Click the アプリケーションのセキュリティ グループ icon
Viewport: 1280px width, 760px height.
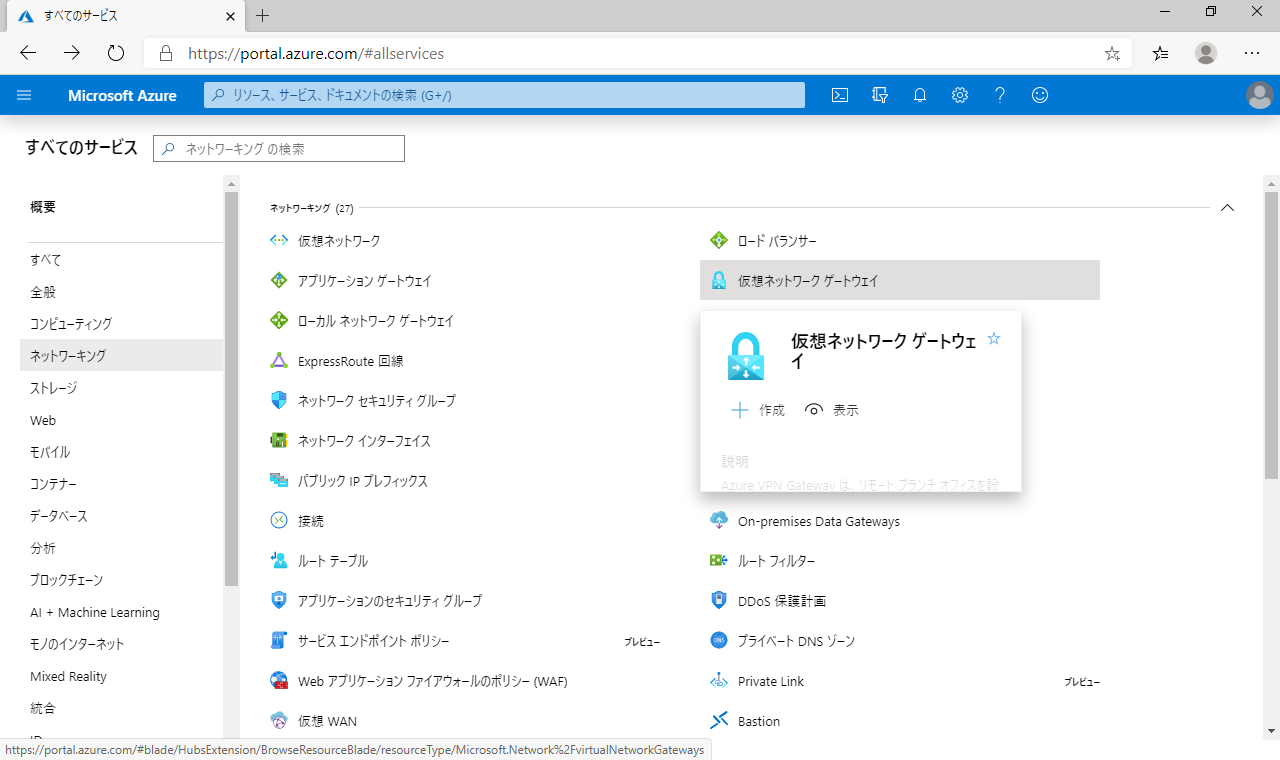pos(279,601)
